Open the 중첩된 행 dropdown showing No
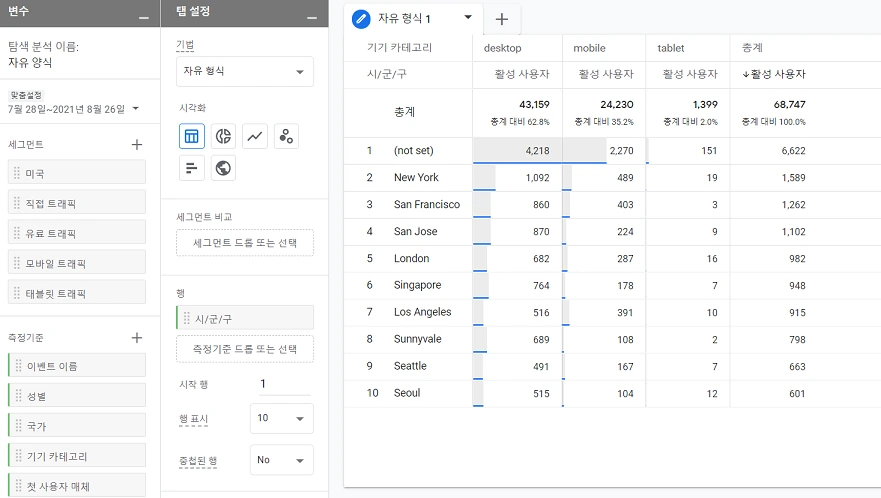The width and height of the screenshot is (881, 498). (x=281, y=460)
